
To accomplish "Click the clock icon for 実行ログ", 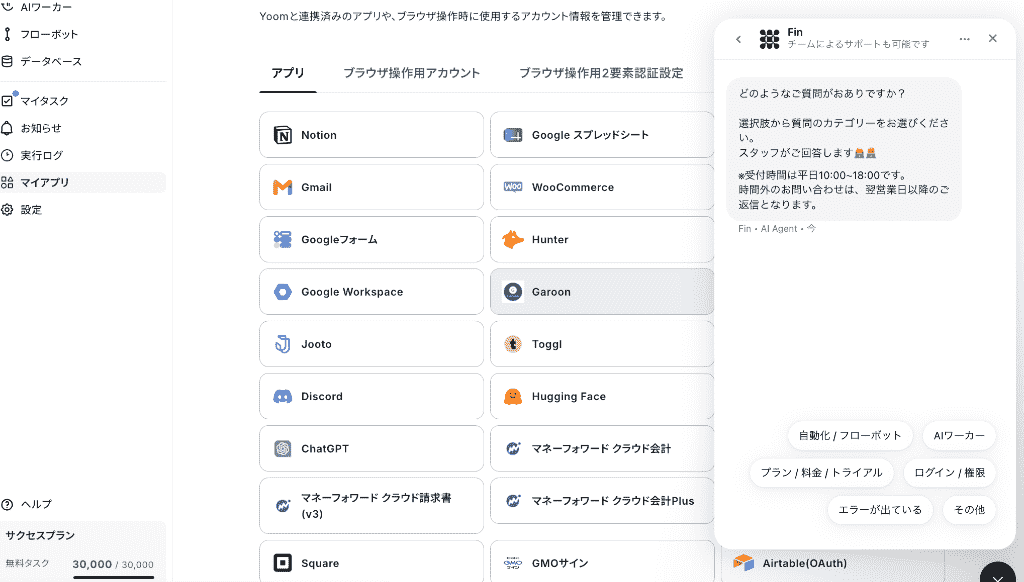I will (x=7, y=155).
